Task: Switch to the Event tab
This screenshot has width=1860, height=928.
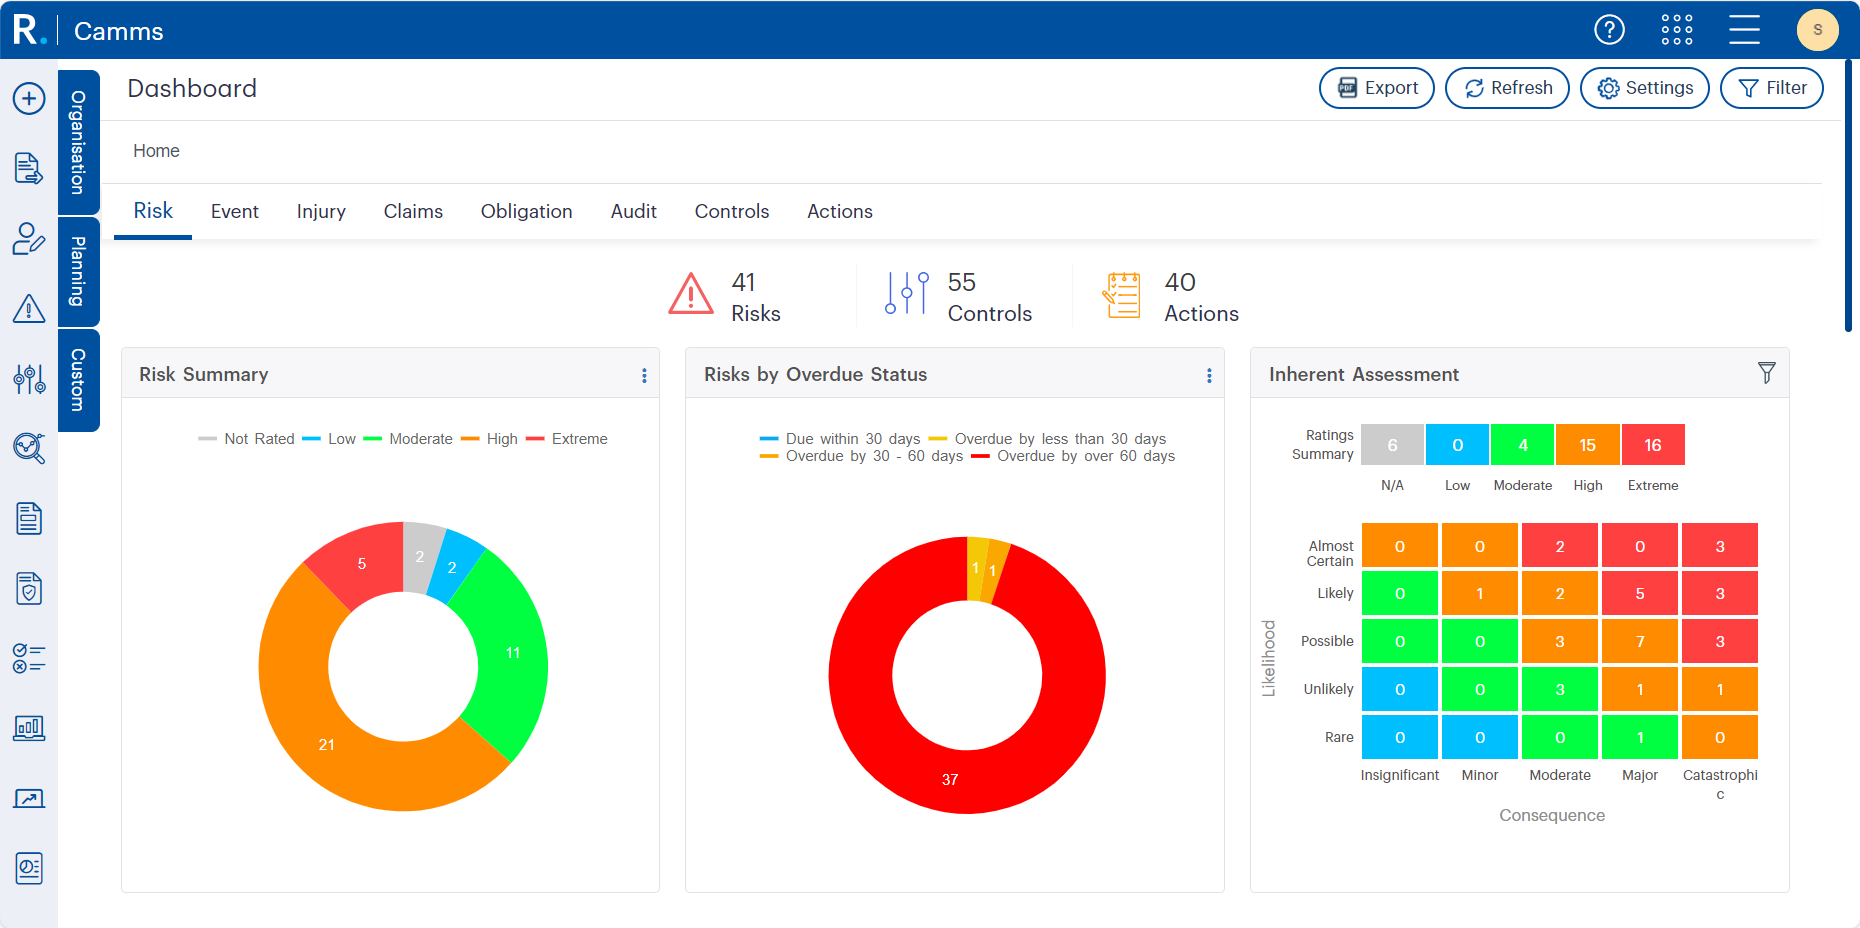Action: pos(235,211)
